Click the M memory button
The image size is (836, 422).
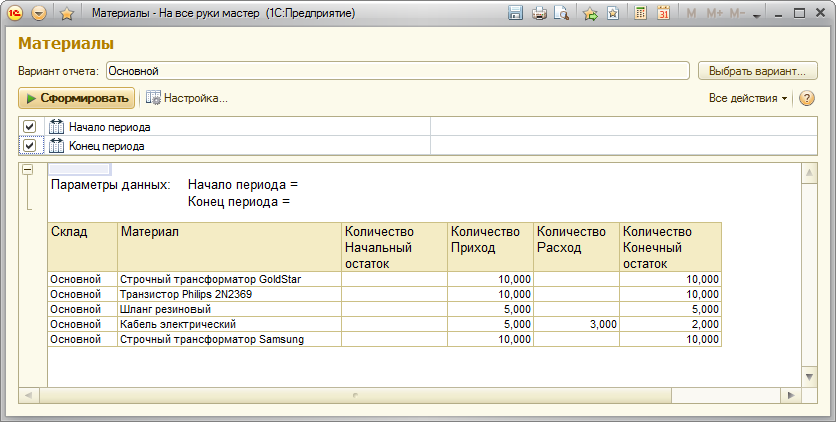tap(692, 14)
